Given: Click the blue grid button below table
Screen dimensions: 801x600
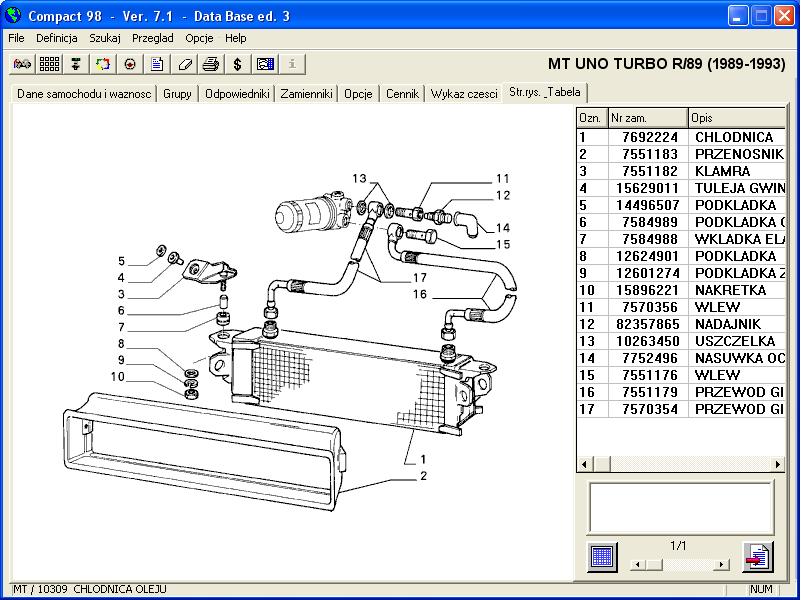Looking at the screenshot, I should pos(601,557).
